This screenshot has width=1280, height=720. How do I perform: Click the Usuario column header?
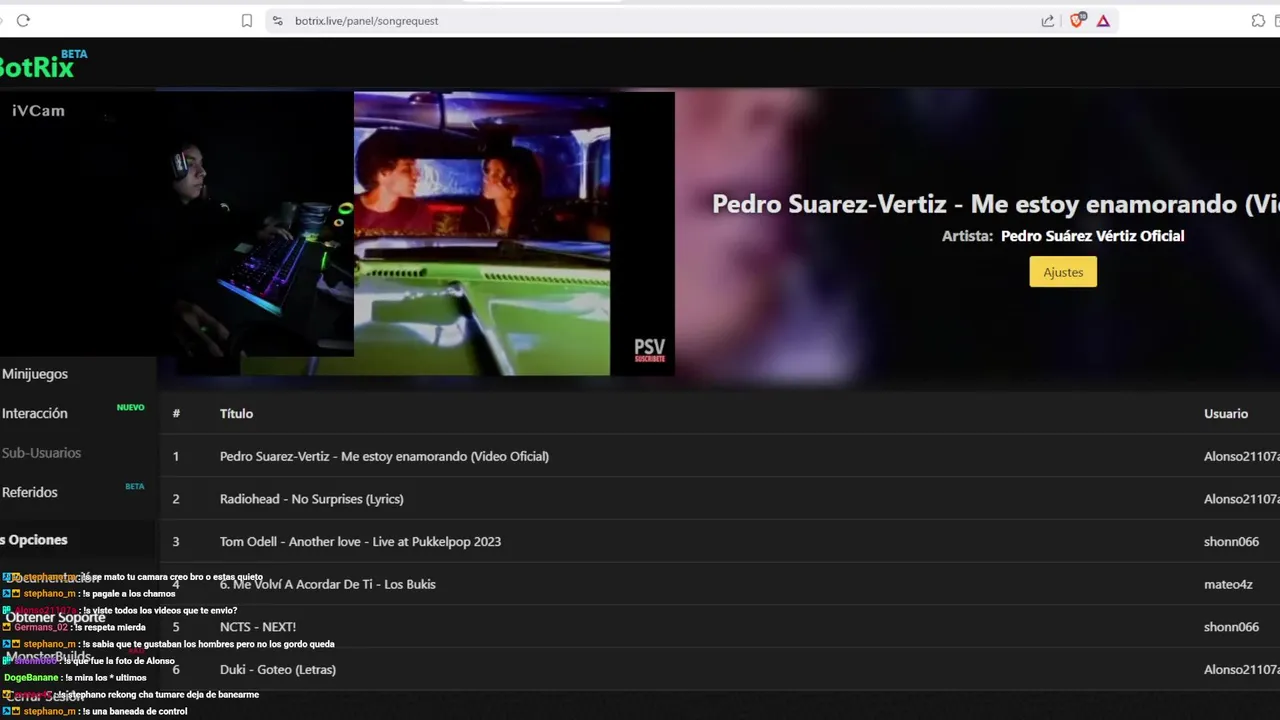click(x=1226, y=413)
